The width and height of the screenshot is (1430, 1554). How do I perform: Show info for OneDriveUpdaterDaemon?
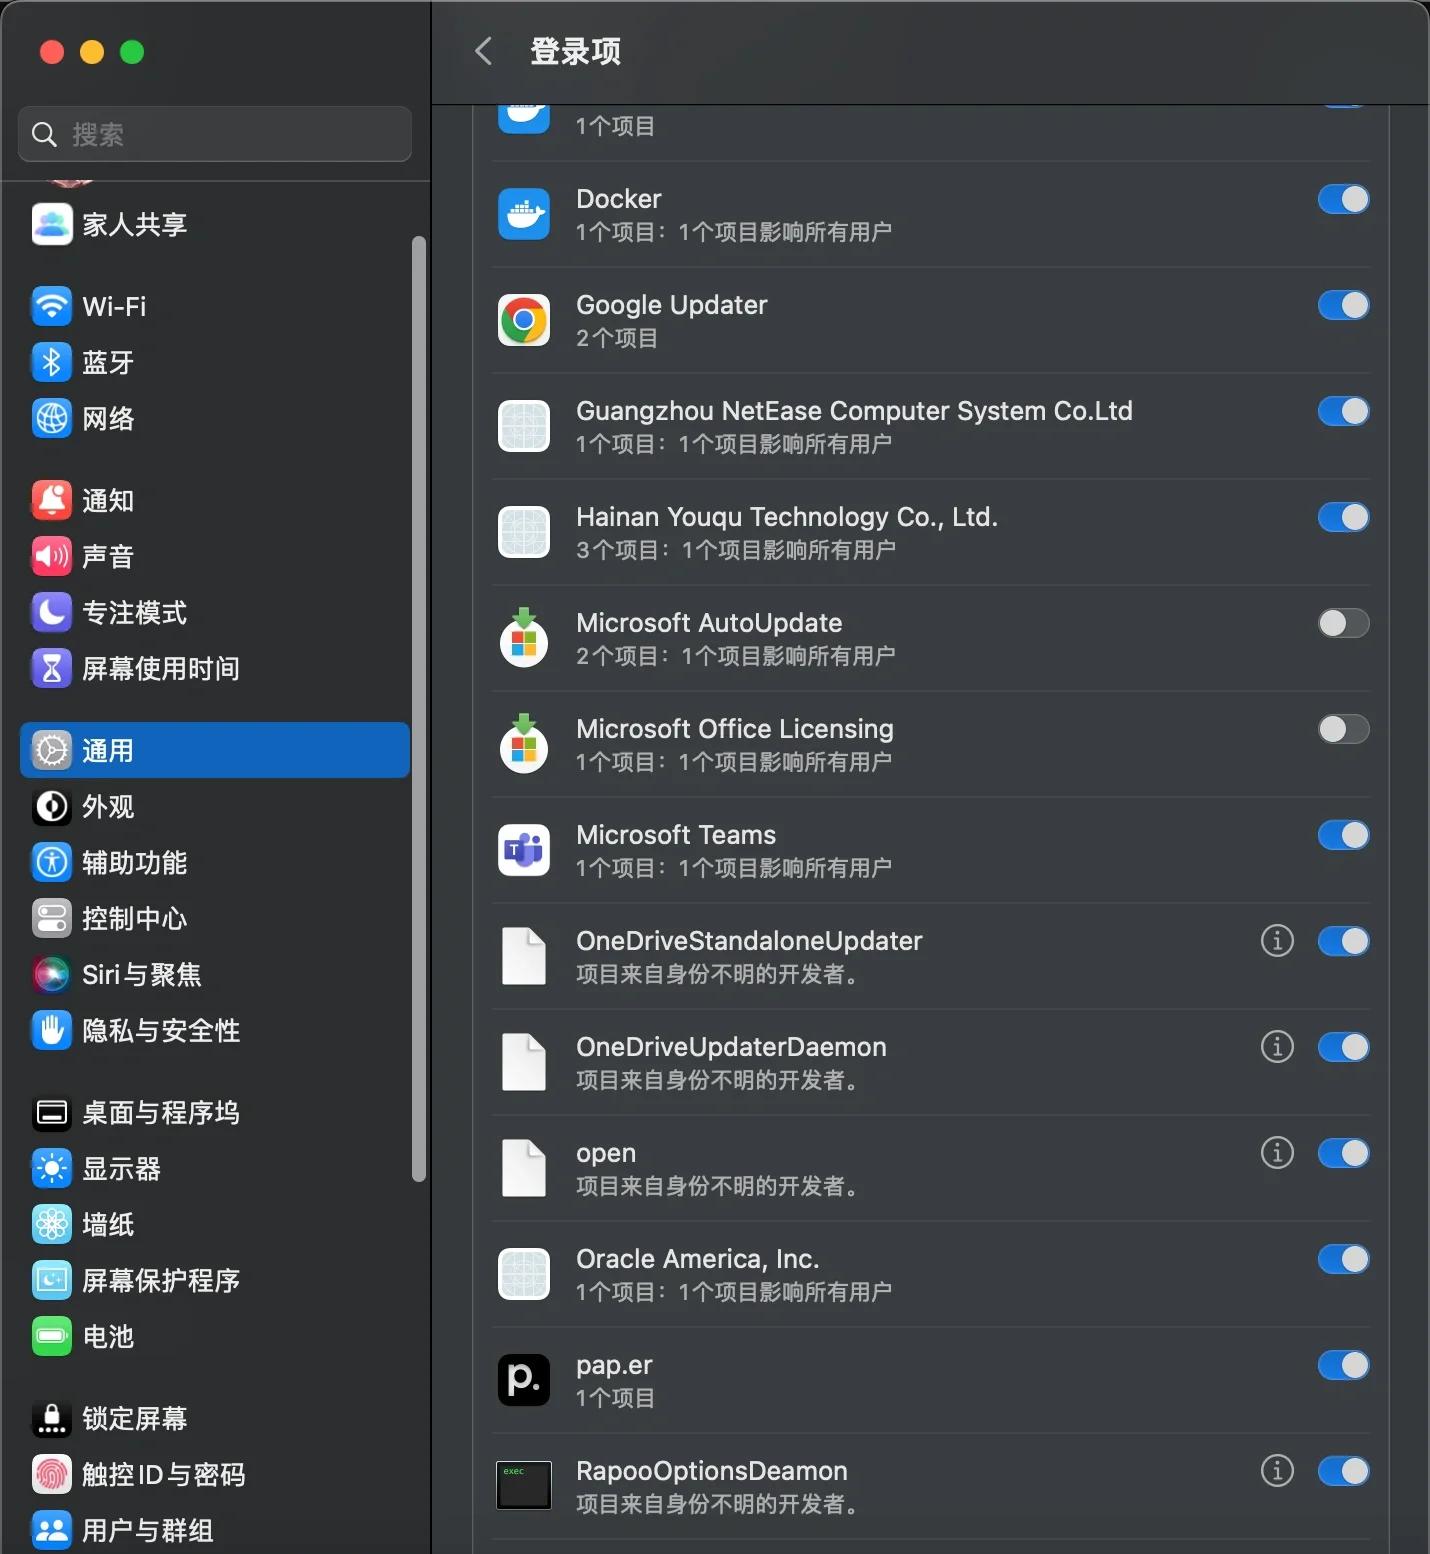(x=1277, y=1047)
